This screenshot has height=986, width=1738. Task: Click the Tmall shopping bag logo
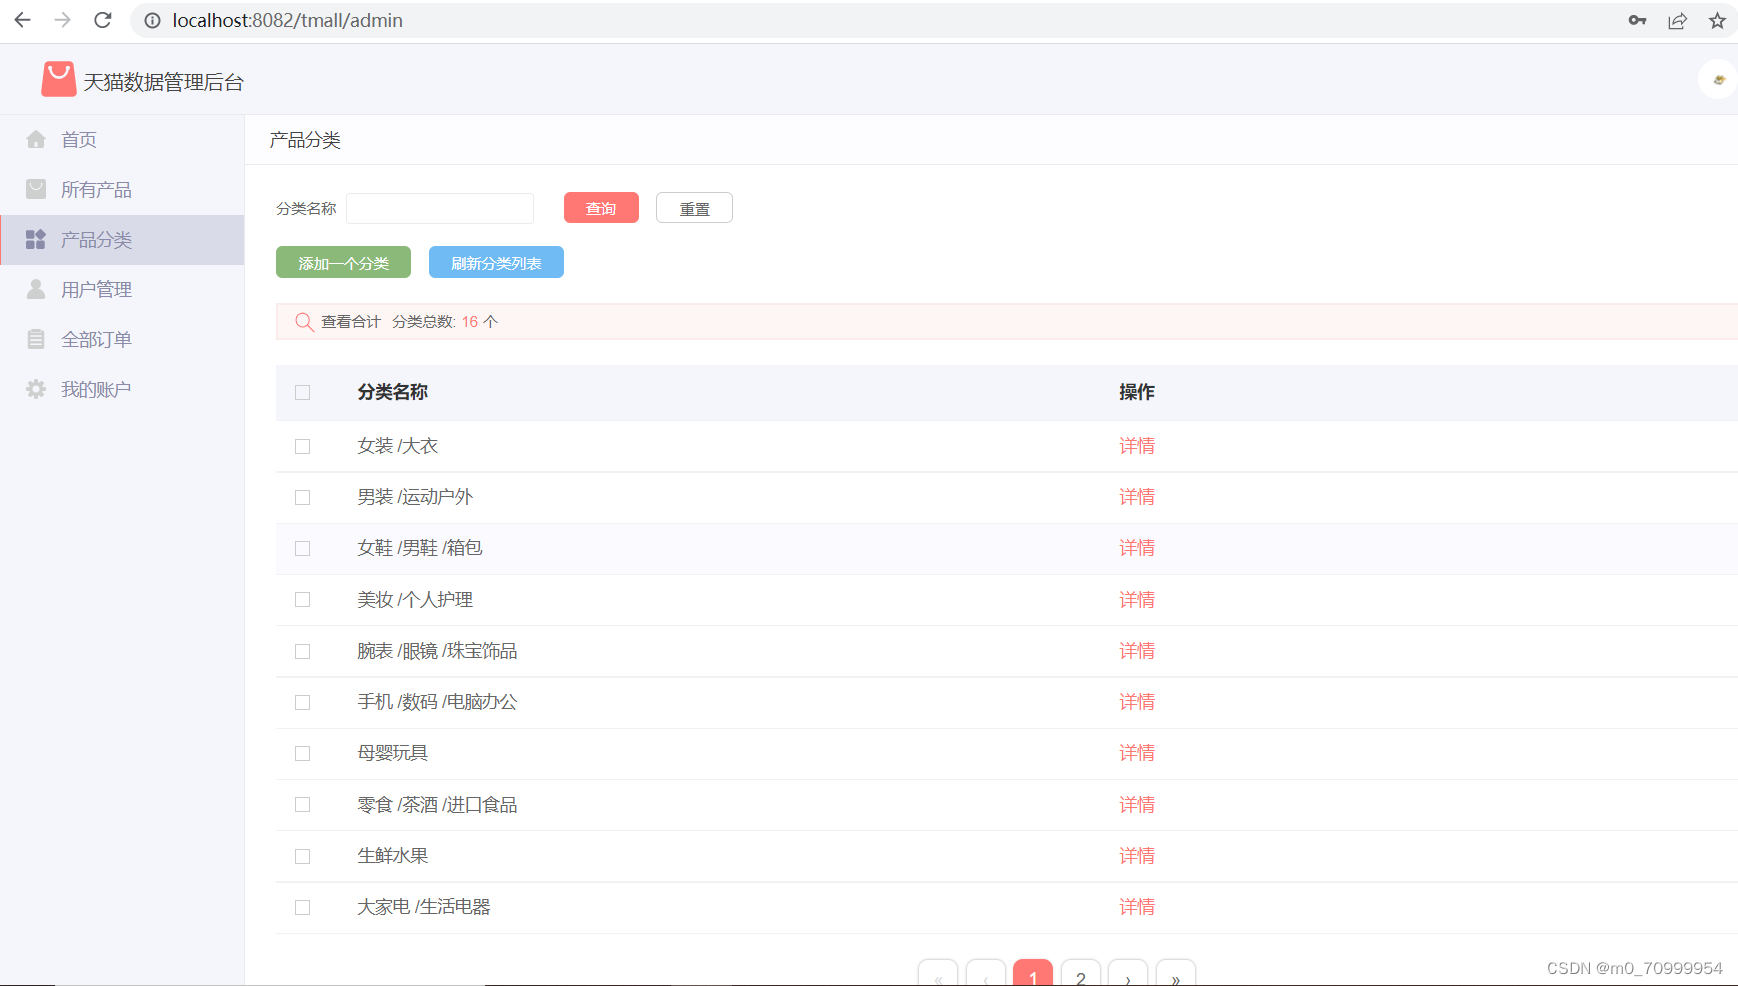pos(59,79)
